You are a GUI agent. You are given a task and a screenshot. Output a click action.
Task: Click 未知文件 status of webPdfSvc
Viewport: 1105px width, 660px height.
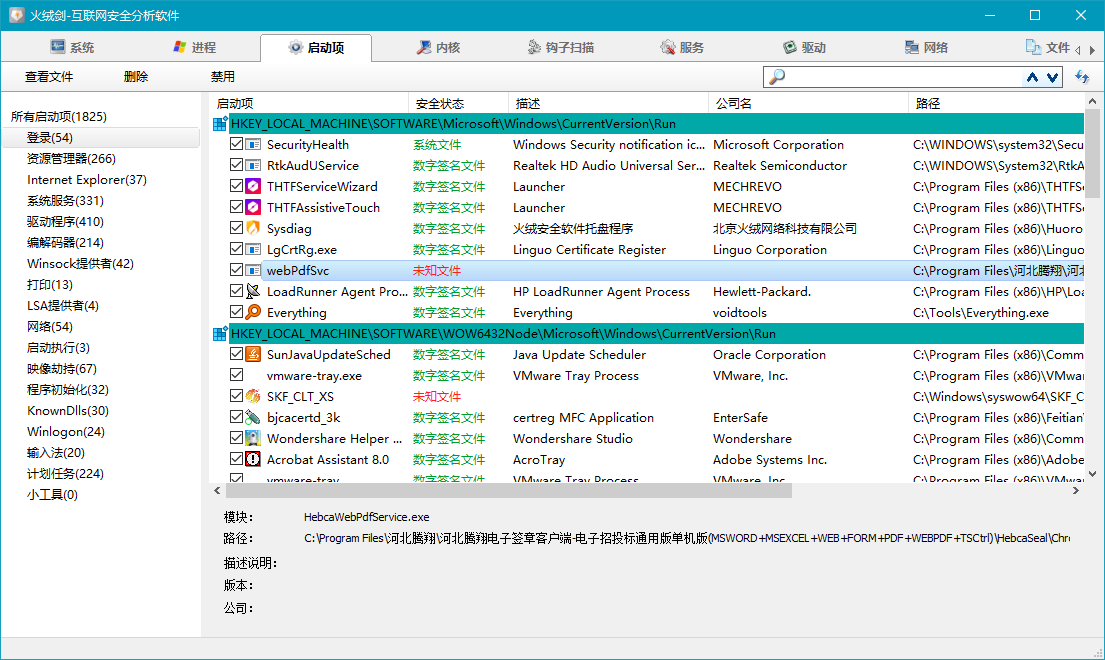click(437, 270)
